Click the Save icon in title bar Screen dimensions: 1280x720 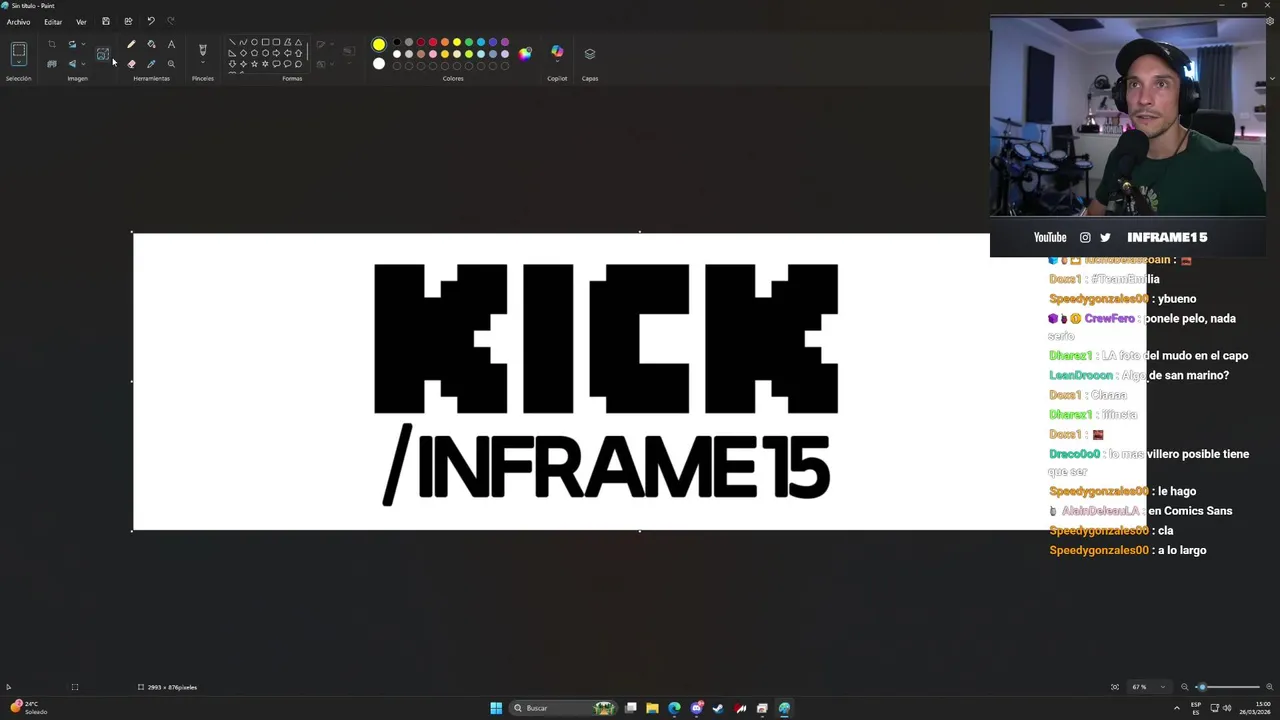[x=105, y=21]
